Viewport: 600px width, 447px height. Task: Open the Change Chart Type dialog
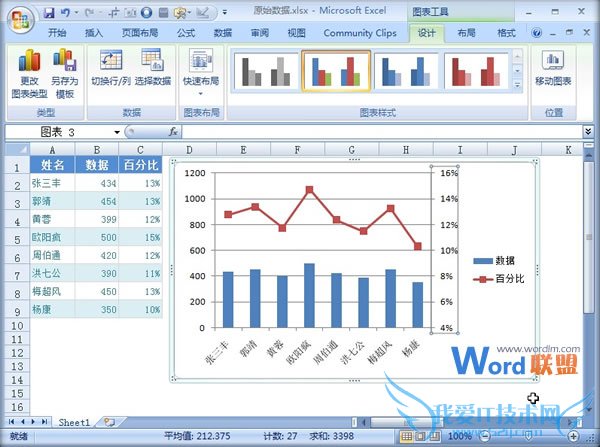point(29,73)
